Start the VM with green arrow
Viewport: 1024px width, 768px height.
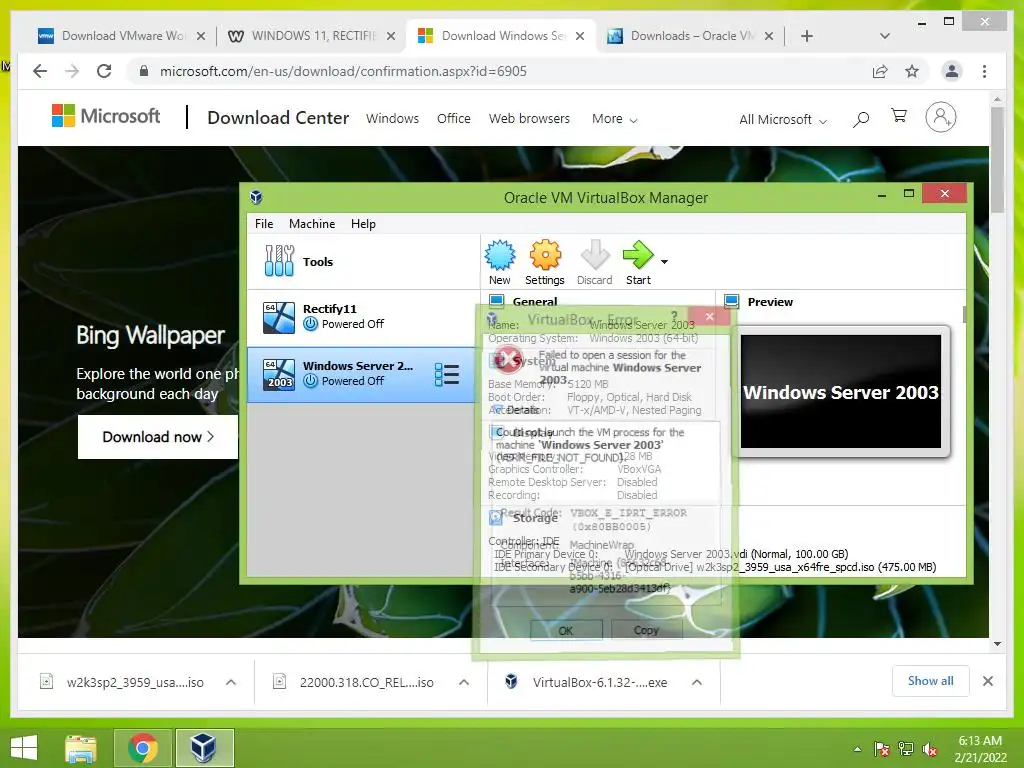(x=638, y=263)
